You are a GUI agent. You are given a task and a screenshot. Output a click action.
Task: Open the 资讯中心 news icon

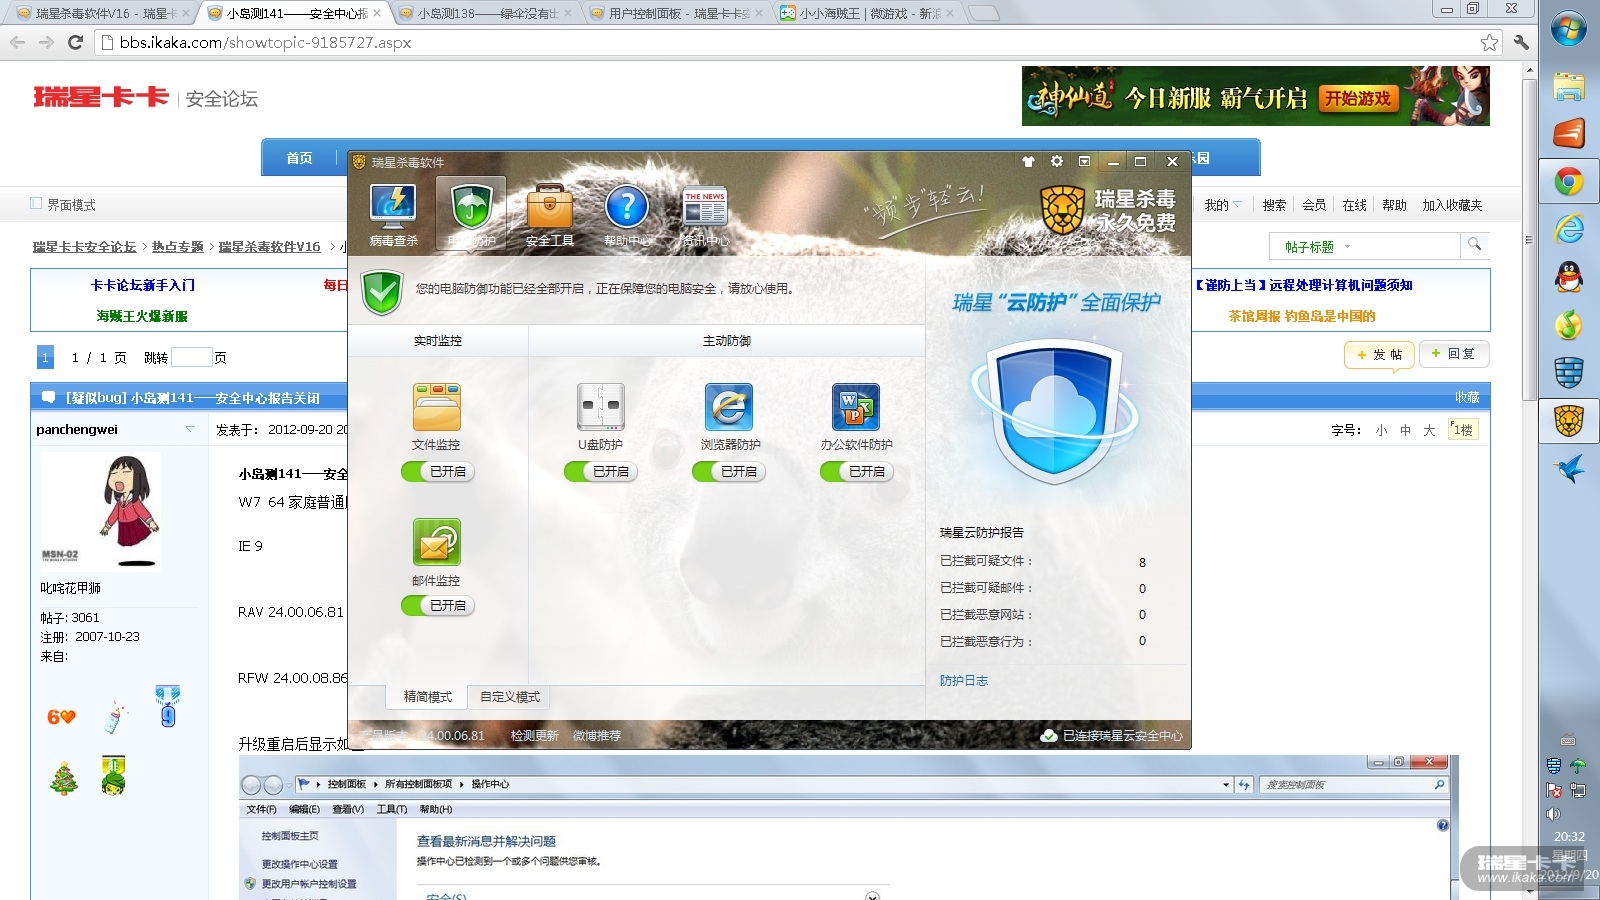coord(705,214)
